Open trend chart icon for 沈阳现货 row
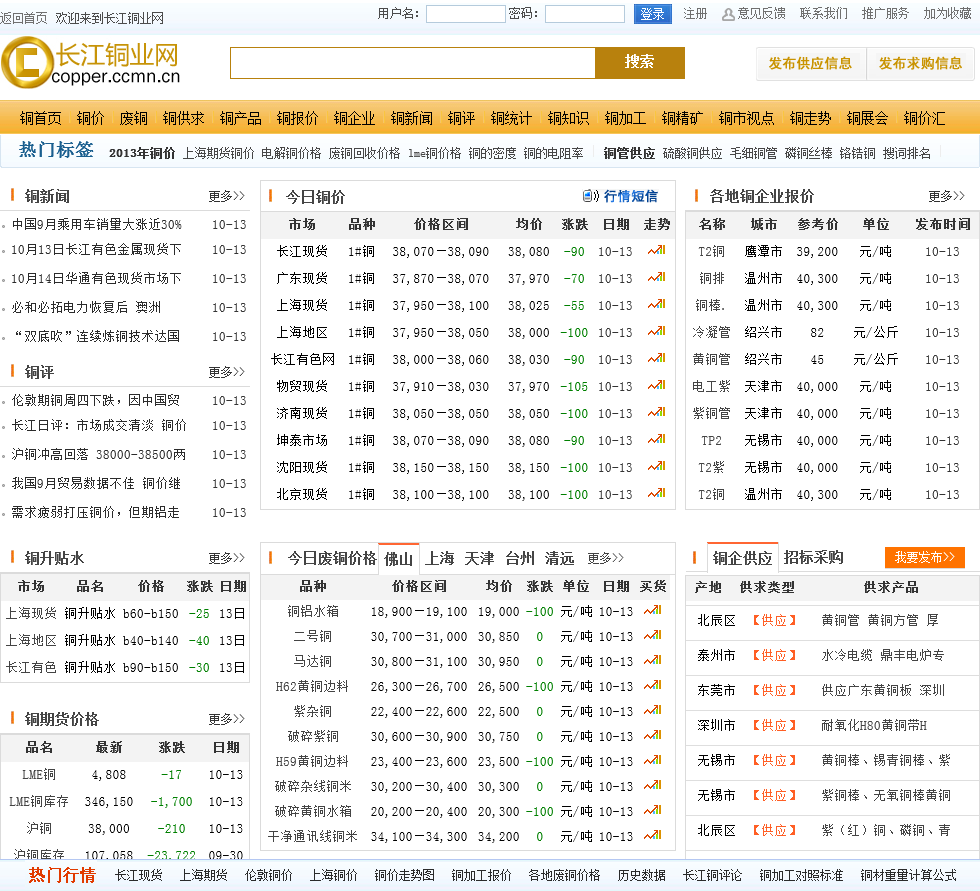The width and height of the screenshot is (980, 891). 656,466
